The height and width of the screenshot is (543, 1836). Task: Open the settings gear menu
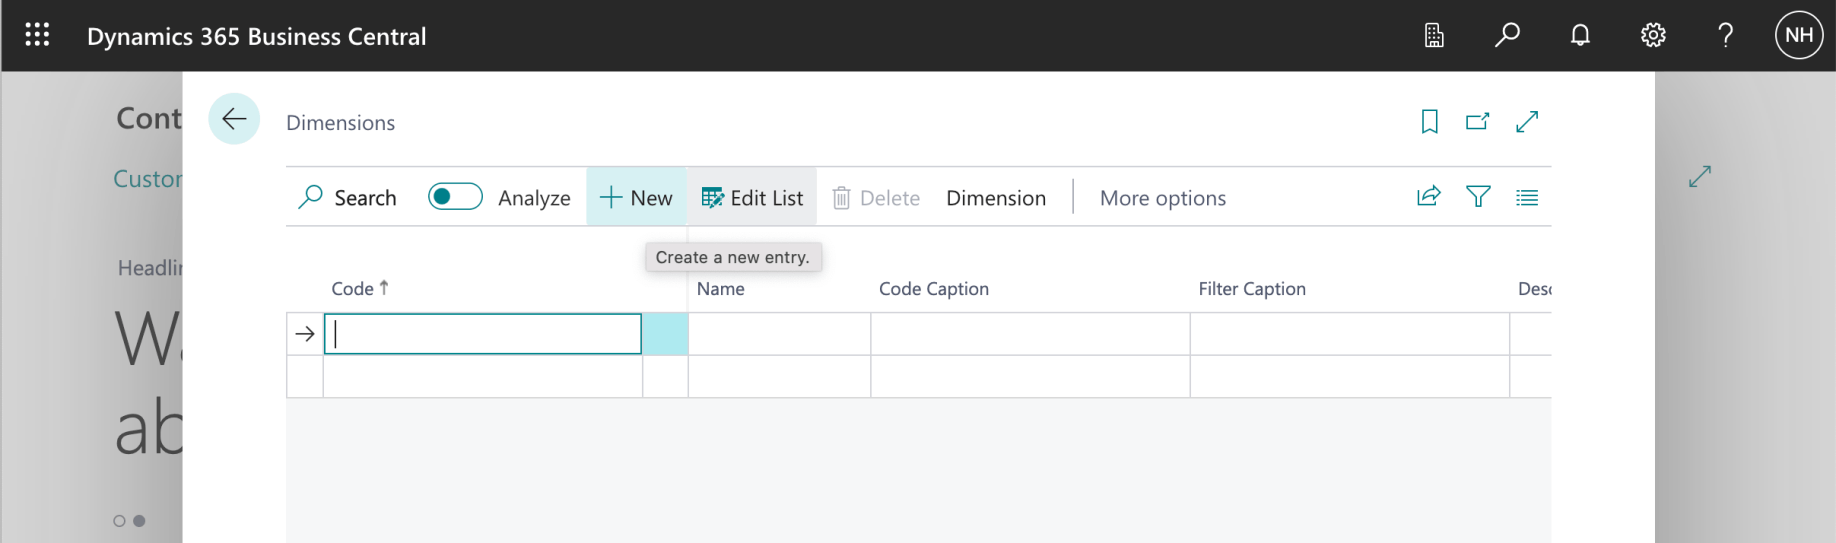1653,36
